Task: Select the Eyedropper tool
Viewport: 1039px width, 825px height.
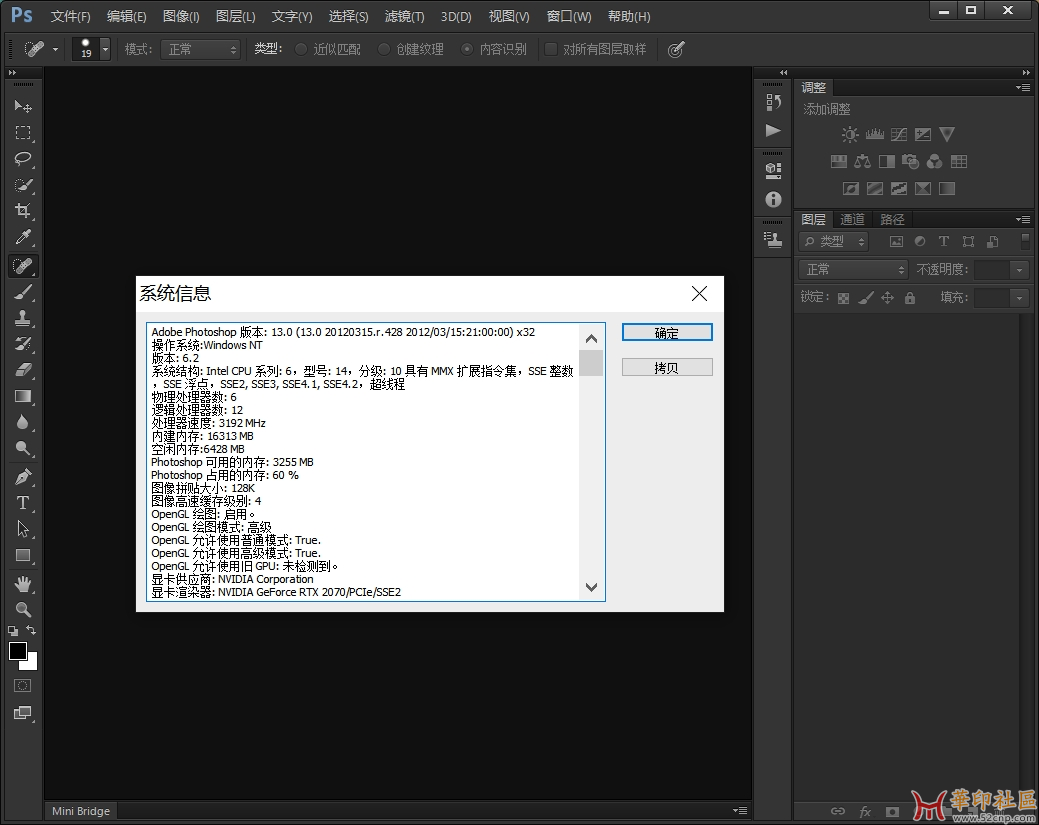Action: click(x=23, y=238)
